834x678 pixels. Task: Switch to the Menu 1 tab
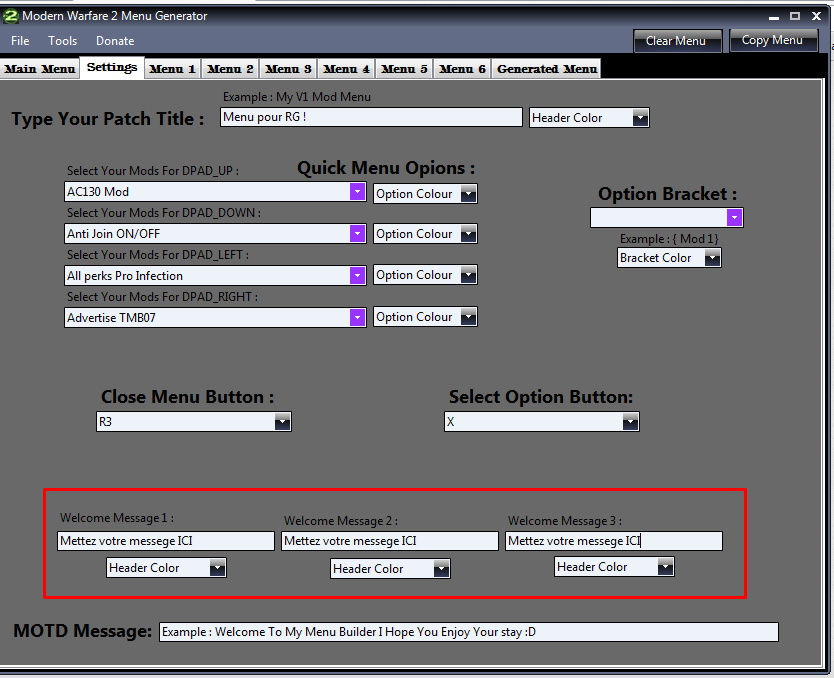pos(172,69)
